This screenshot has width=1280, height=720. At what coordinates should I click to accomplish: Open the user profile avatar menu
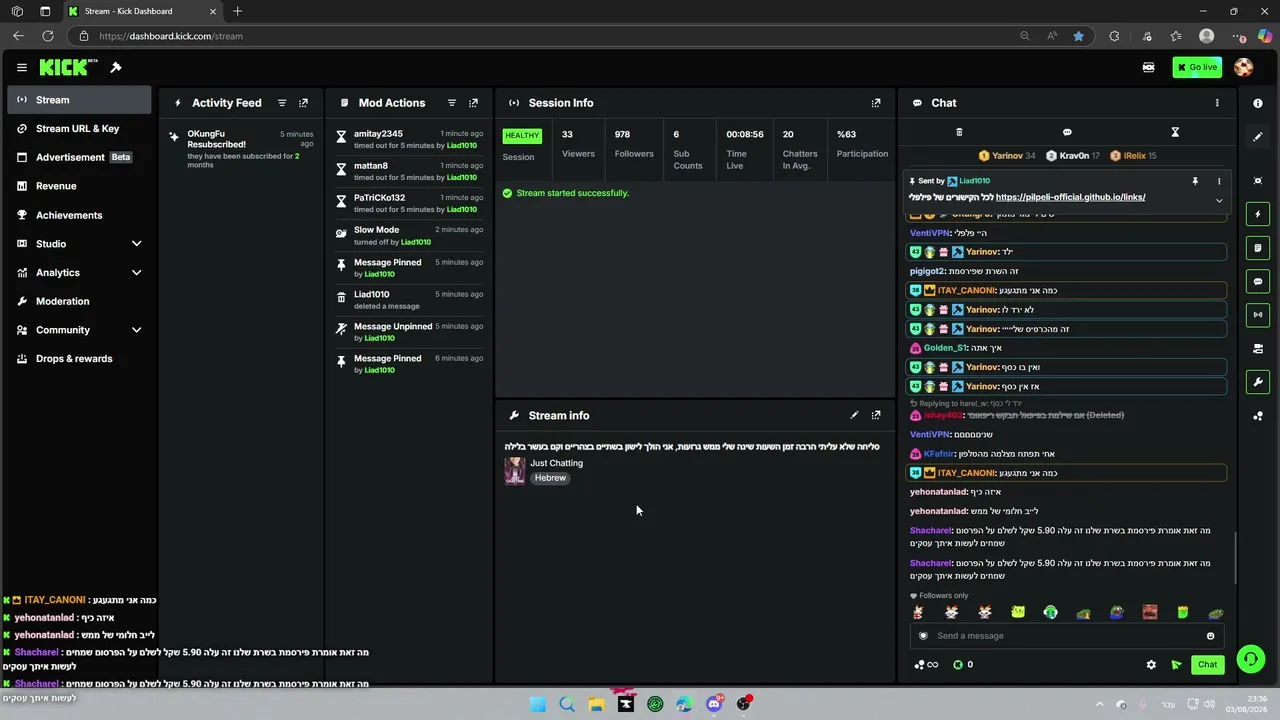[1243, 68]
